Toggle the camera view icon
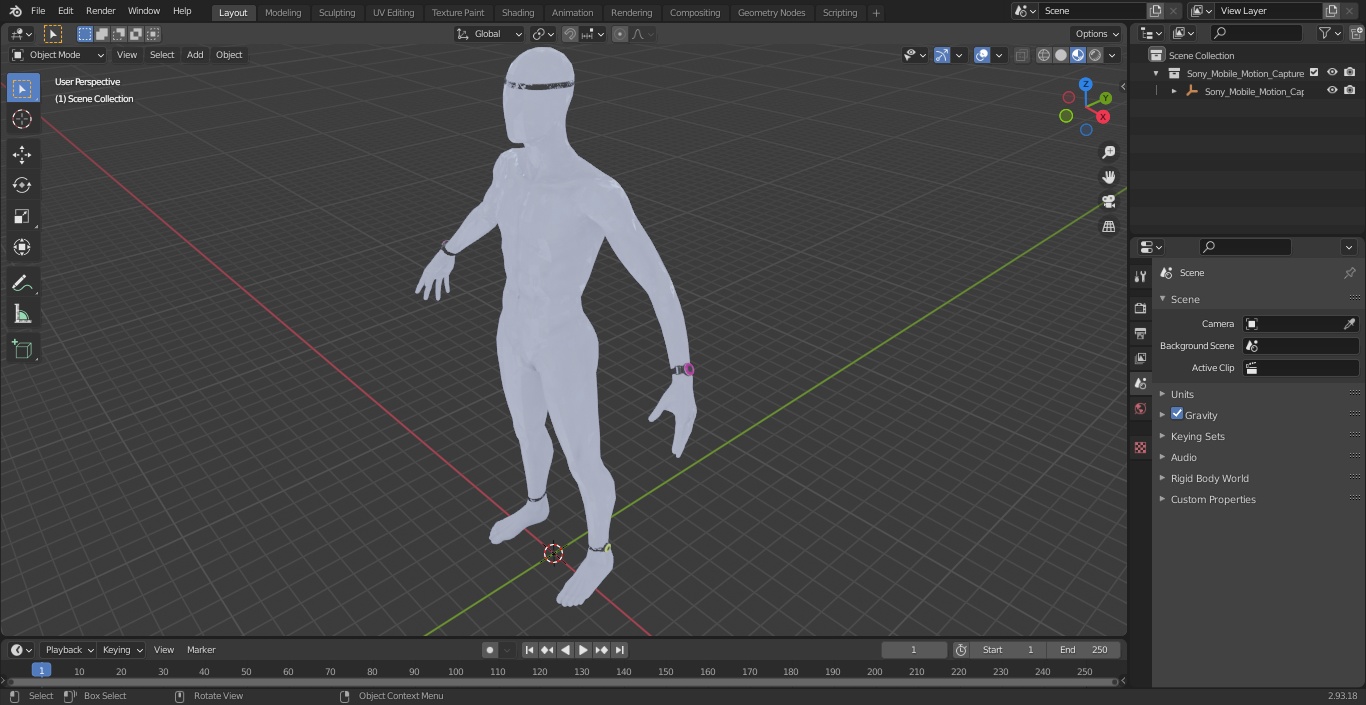1366x705 pixels. point(1108,201)
